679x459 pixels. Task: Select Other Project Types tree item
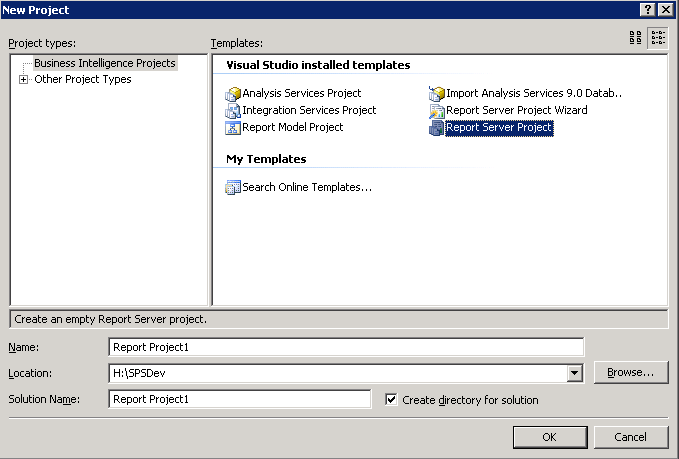tap(83, 79)
